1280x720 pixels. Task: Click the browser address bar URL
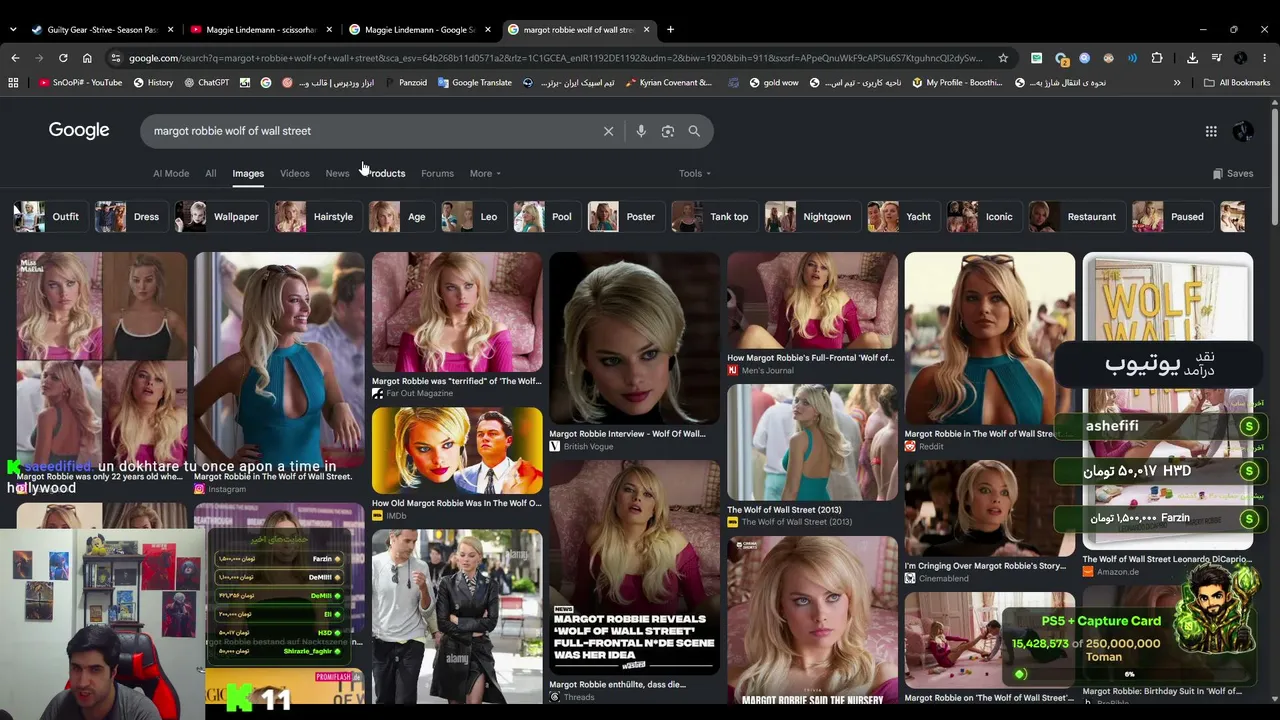[x=555, y=58]
